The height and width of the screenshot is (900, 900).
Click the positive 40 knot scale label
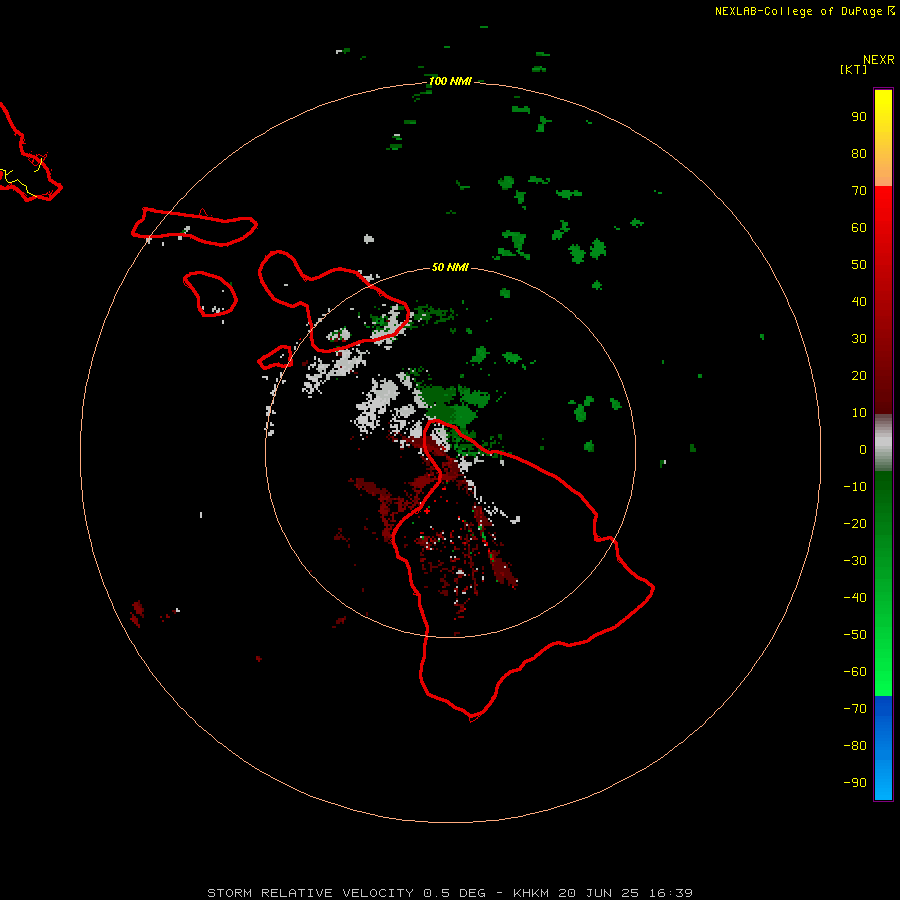859,301
